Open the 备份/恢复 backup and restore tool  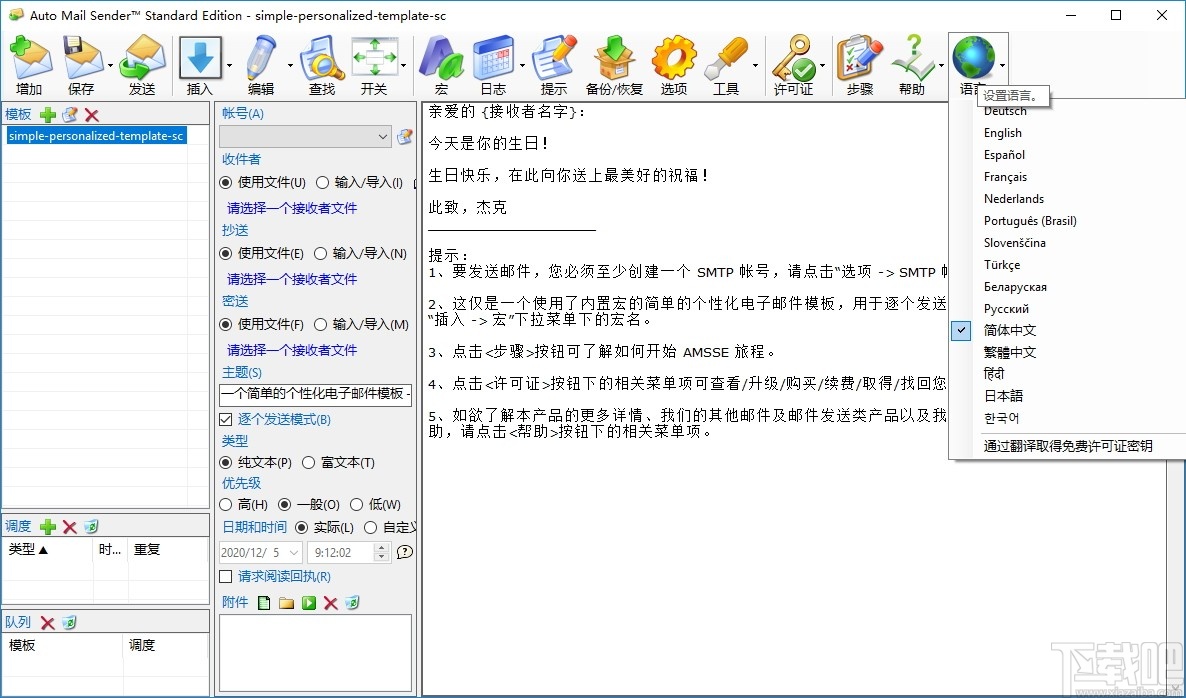tap(613, 60)
